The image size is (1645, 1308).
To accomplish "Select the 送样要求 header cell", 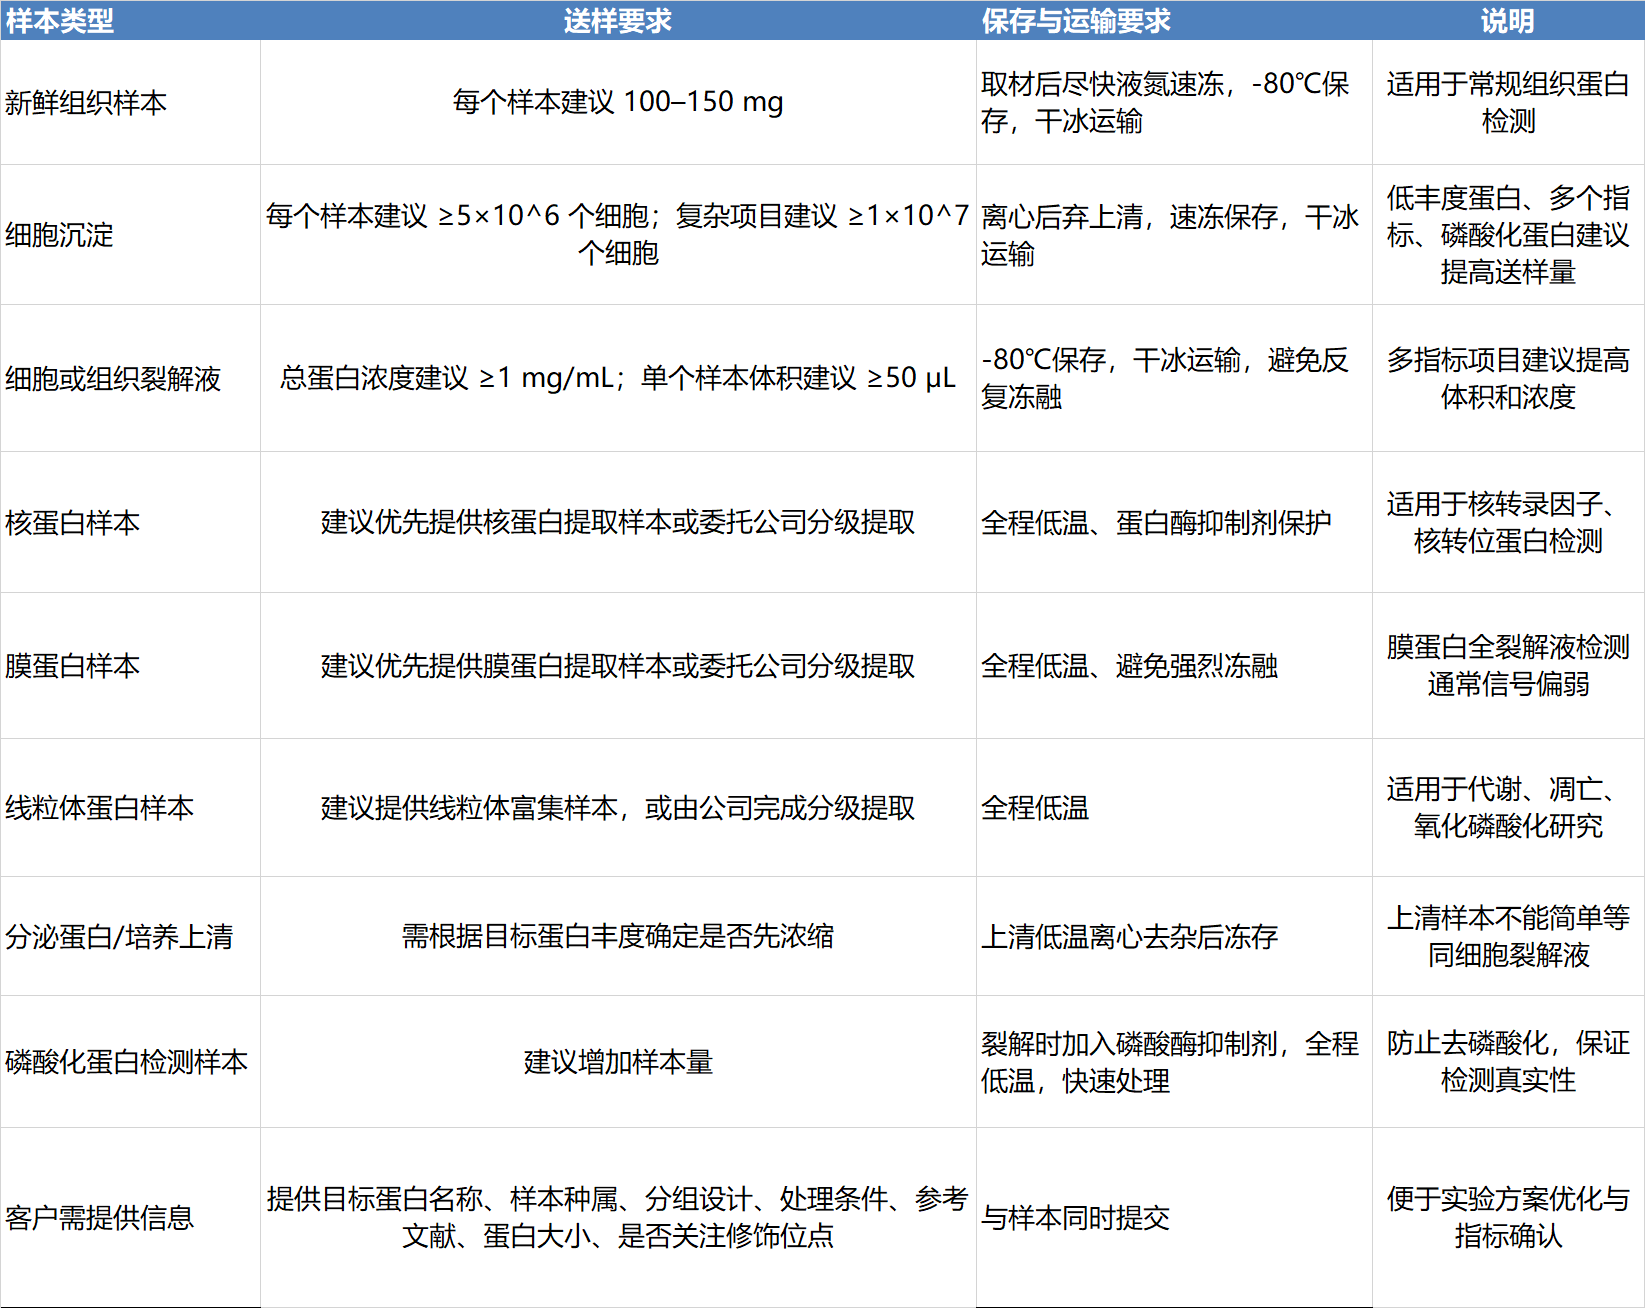I will 617,21.
